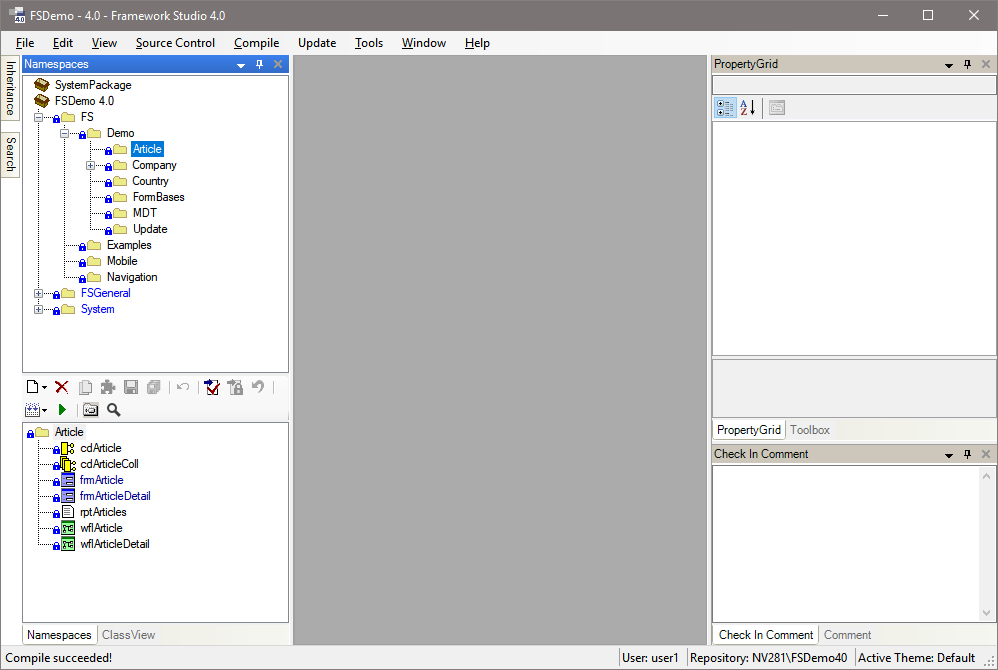This screenshot has width=998, height=670.
Task: Open the search magnifier tool
Action: click(113, 409)
